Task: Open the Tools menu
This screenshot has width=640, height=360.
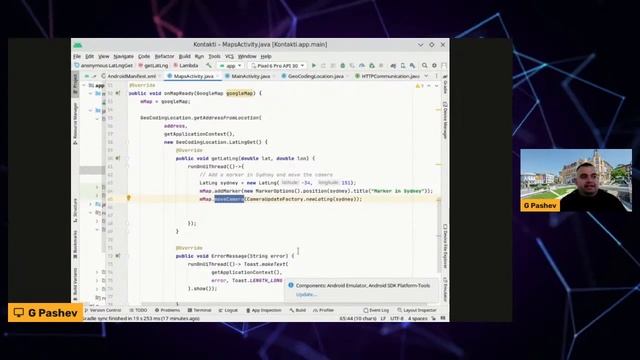Action: point(214,56)
